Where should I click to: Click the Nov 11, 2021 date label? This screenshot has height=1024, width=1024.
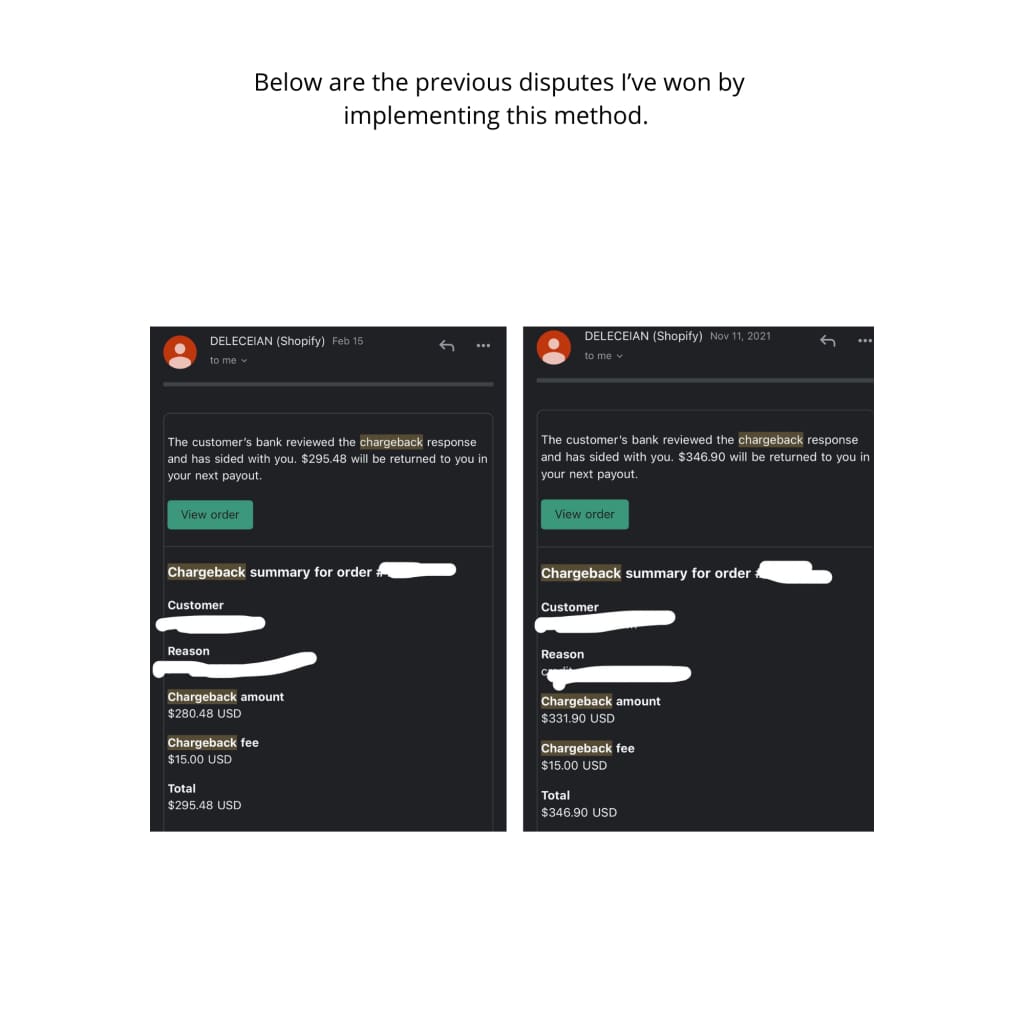(x=740, y=336)
